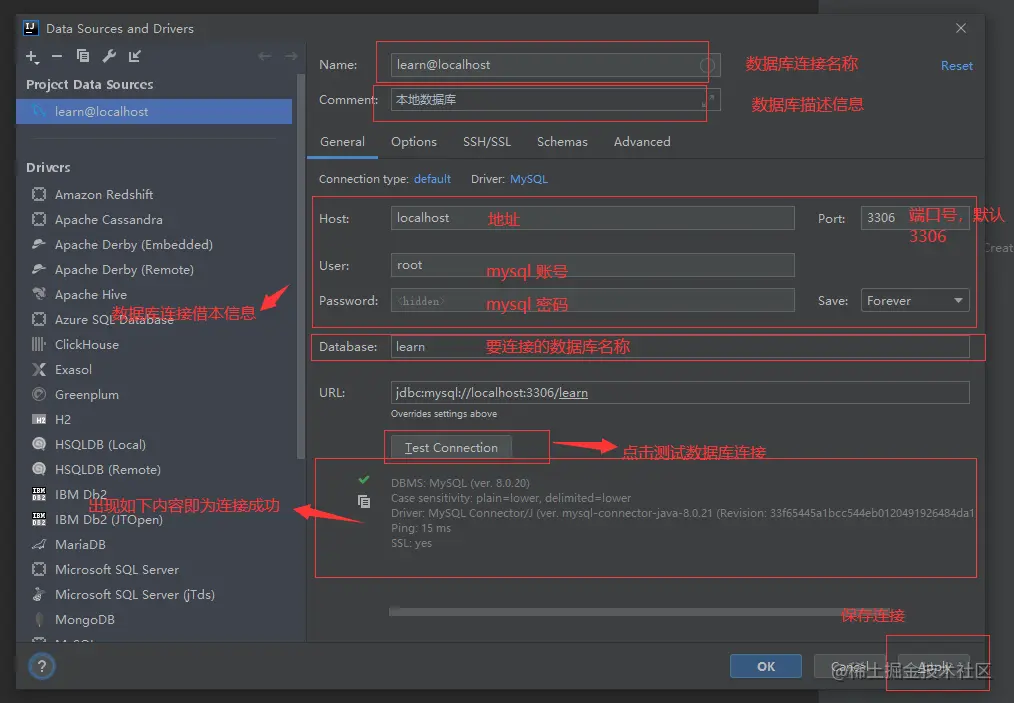The width and height of the screenshot is (1014, 703).
Task: Open help with question mark button
Action: click(x=42, y=666)
